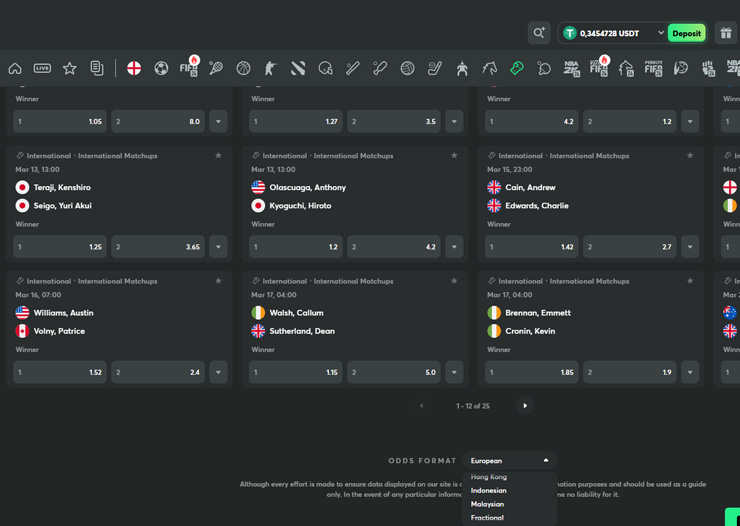The image size is (740, 526).
Task: Select the horse racing icon
Action: [490, 69]
